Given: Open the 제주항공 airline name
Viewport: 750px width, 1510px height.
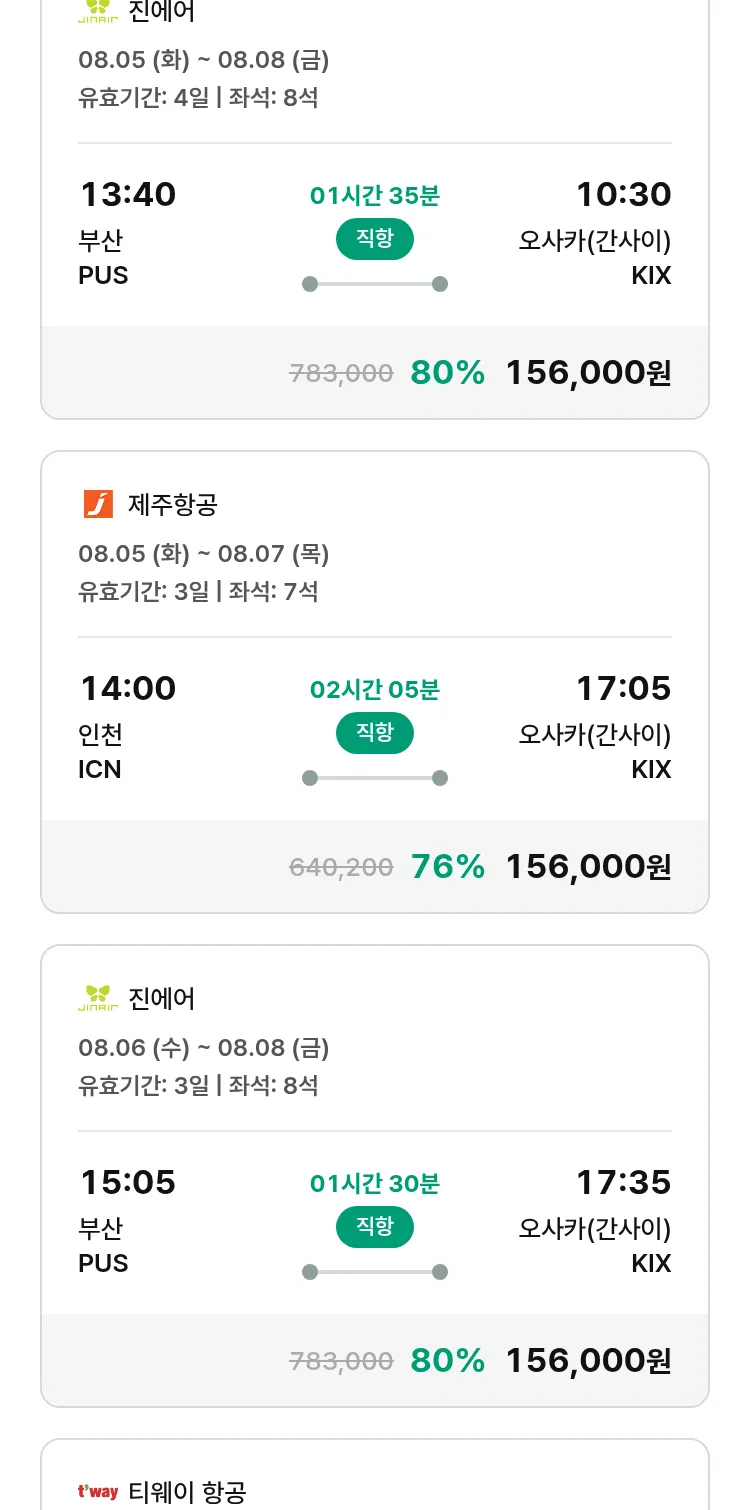Looking at the screenshot, I should click(172, 505).
